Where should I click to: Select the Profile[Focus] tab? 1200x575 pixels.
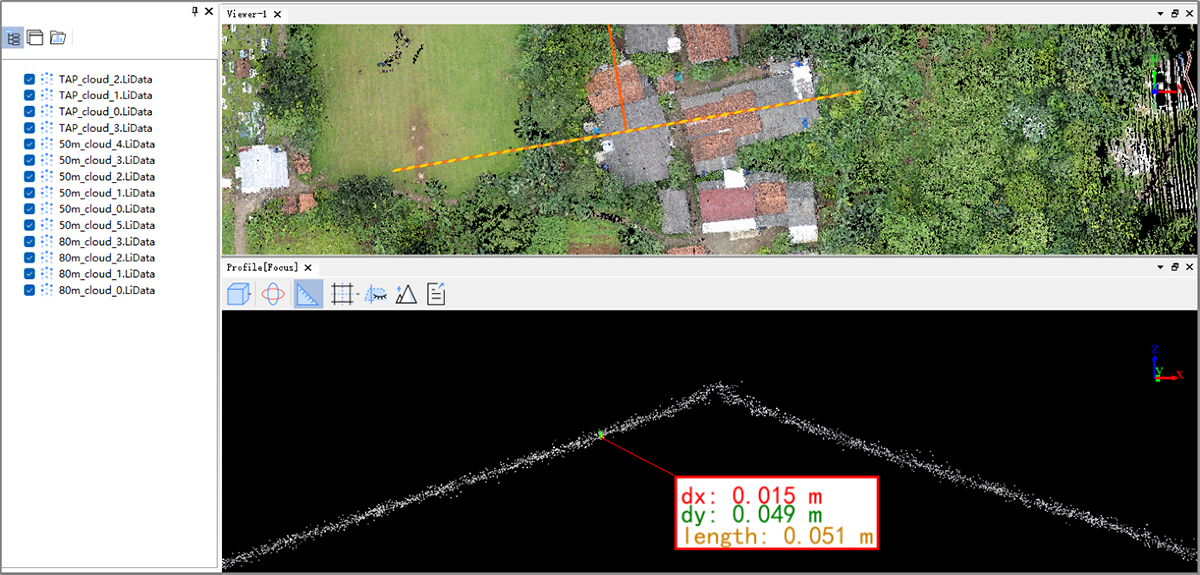point(263,268)
